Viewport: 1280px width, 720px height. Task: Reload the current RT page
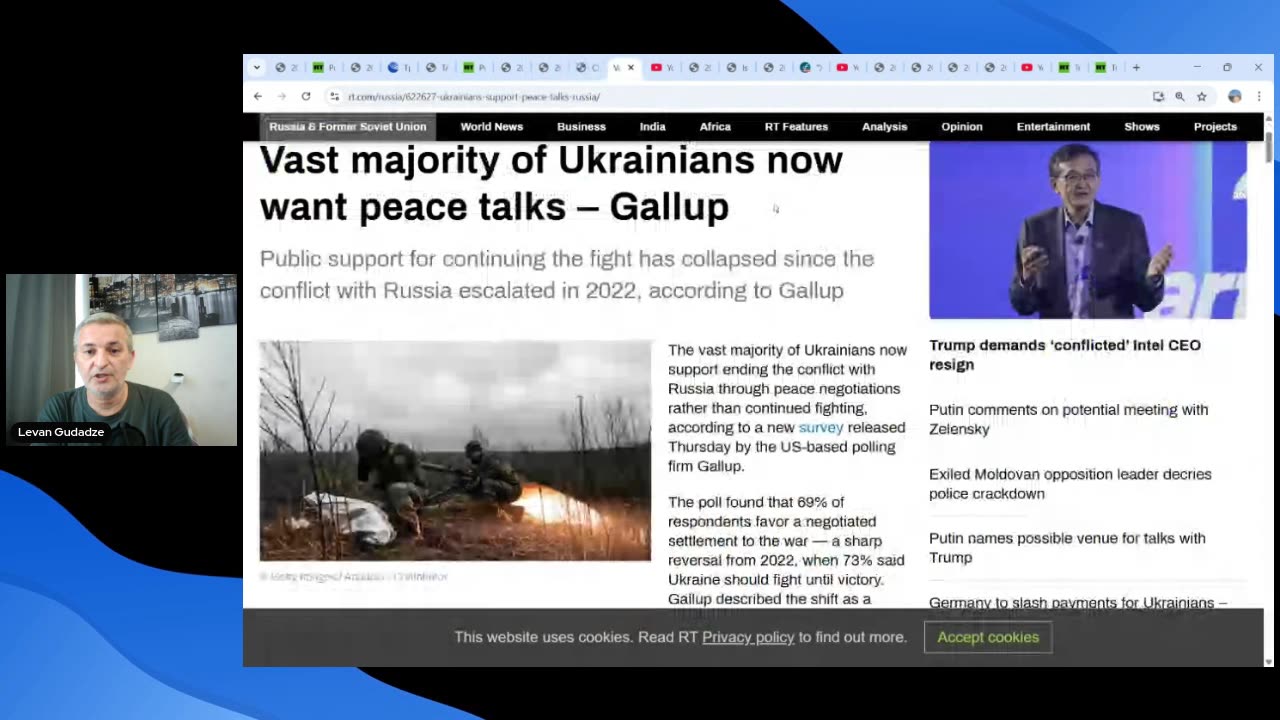pos(306,97)
